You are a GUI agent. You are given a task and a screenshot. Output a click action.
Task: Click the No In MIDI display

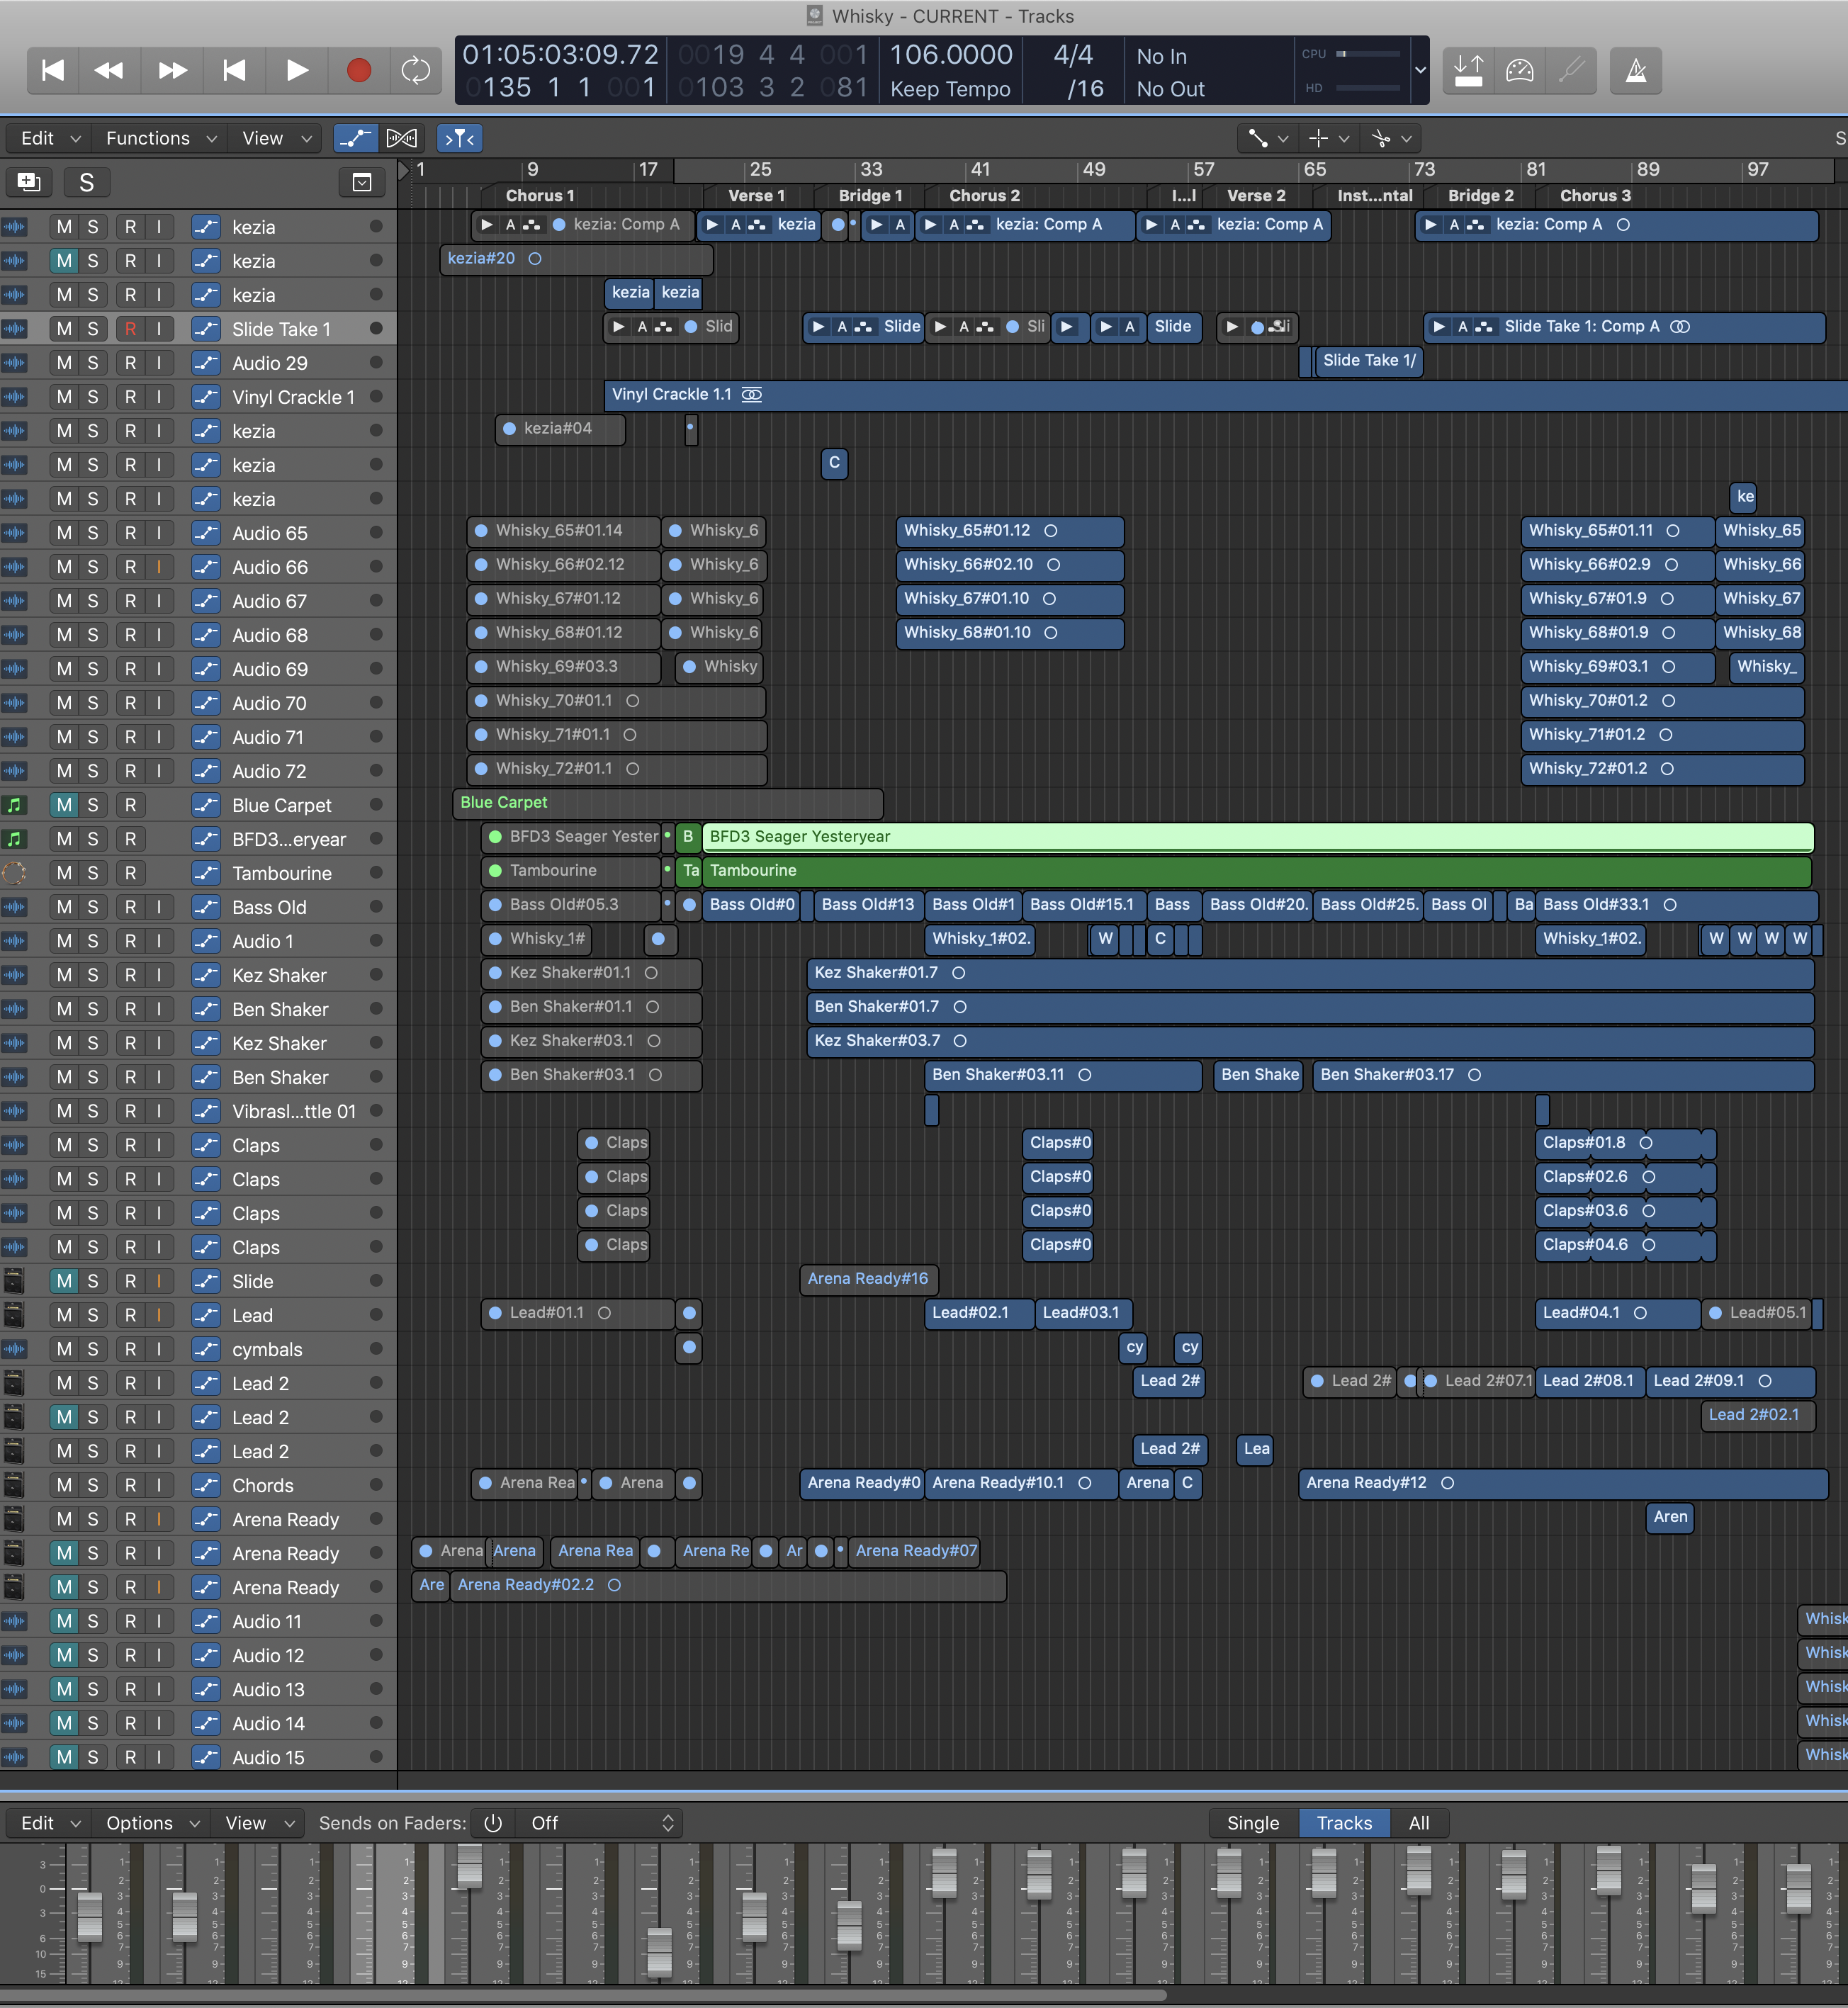(1162, 57)
